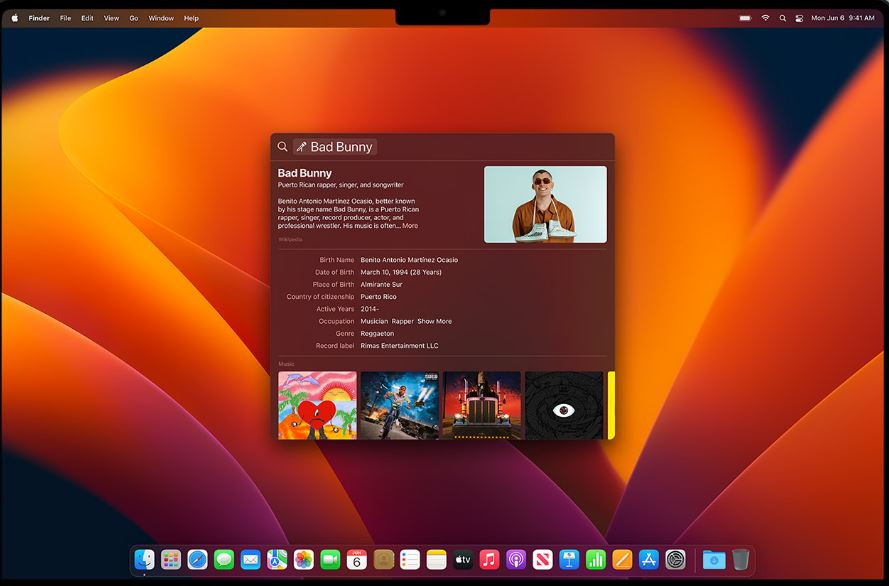
Task: Click the magnifier icon in the Spotlight field
Action: click(x=282, y=147)
